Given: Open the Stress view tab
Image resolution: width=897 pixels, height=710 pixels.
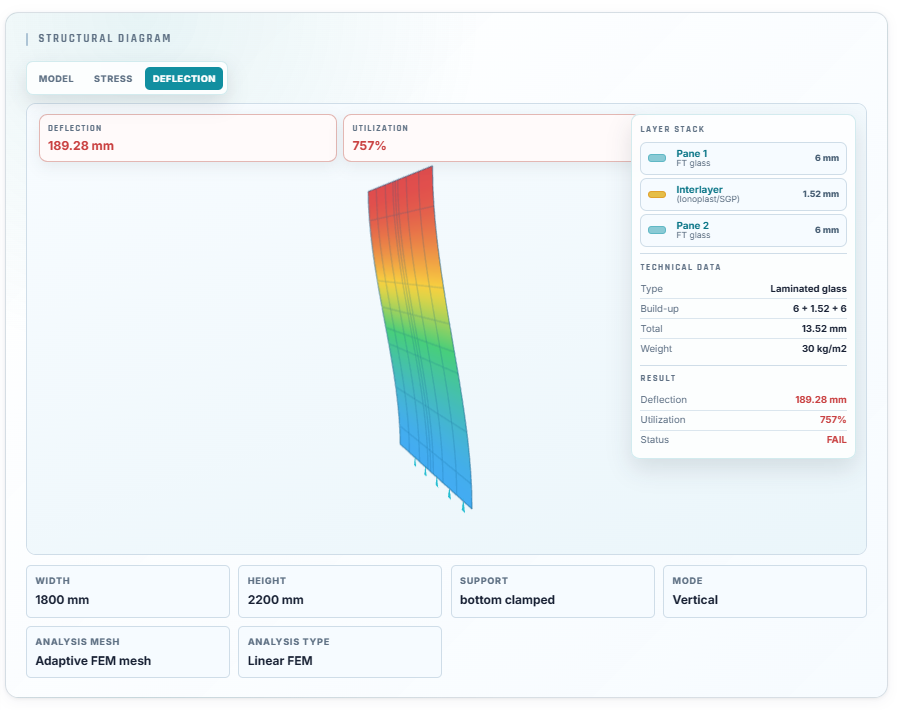Looking at the screenshot, I should (x=113, y=78).
